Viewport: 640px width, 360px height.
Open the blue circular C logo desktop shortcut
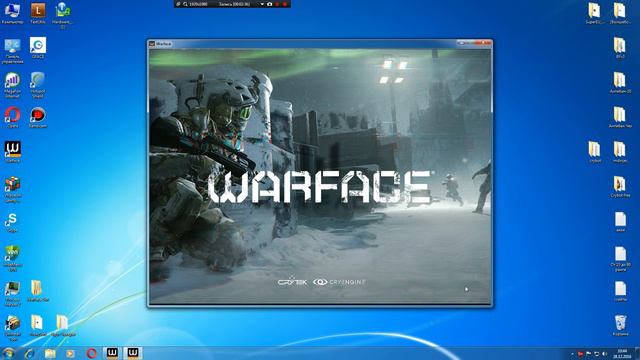[38, 48]
